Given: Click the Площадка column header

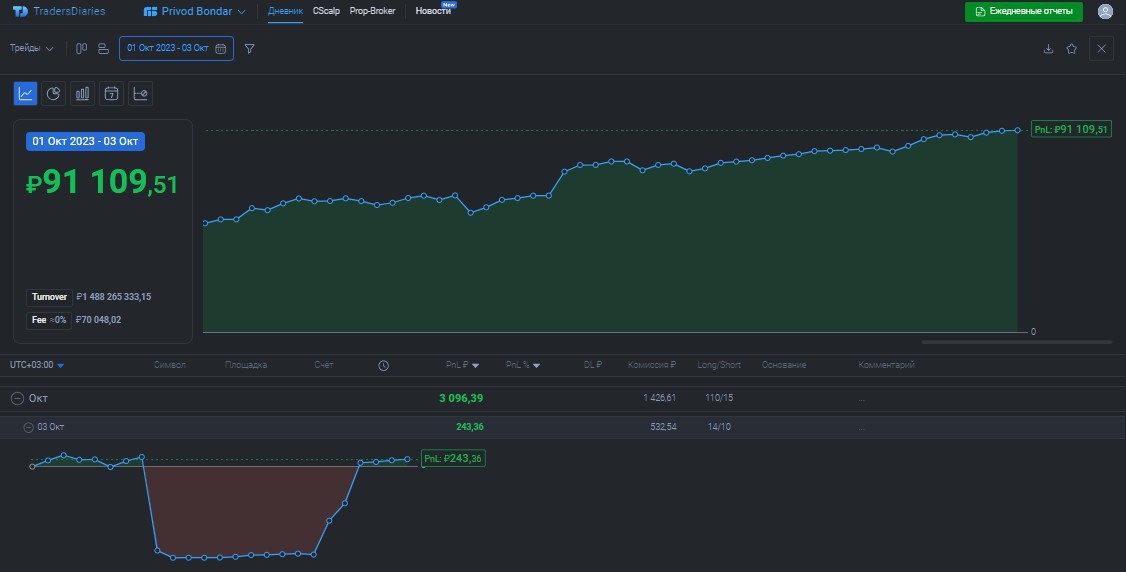Looking at the screenshot, I should [246, 365].
